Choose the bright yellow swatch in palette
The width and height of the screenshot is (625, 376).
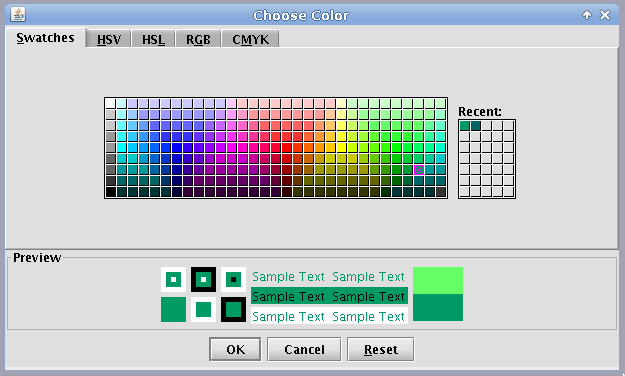click(x=342, y=148)
